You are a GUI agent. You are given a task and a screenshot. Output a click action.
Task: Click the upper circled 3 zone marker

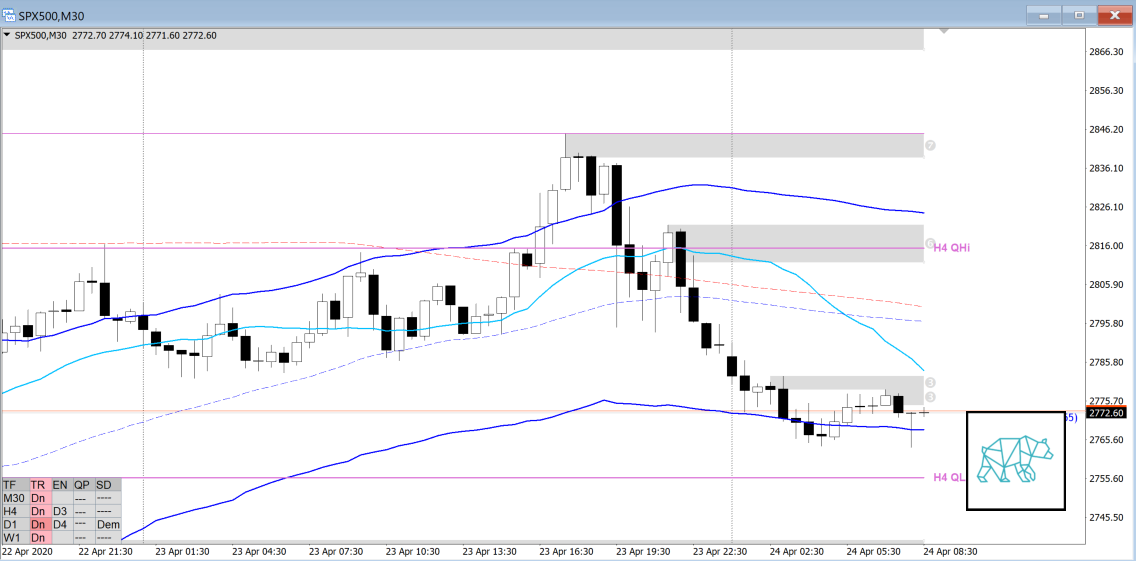point(930,382)
